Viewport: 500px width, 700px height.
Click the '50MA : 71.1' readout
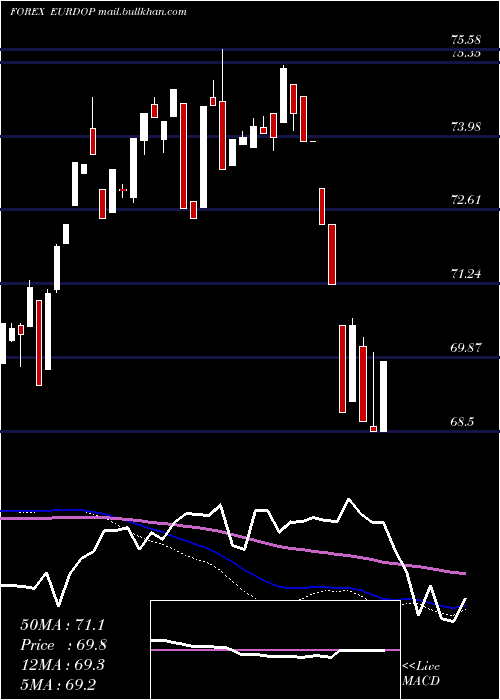(x=62, y=625)
